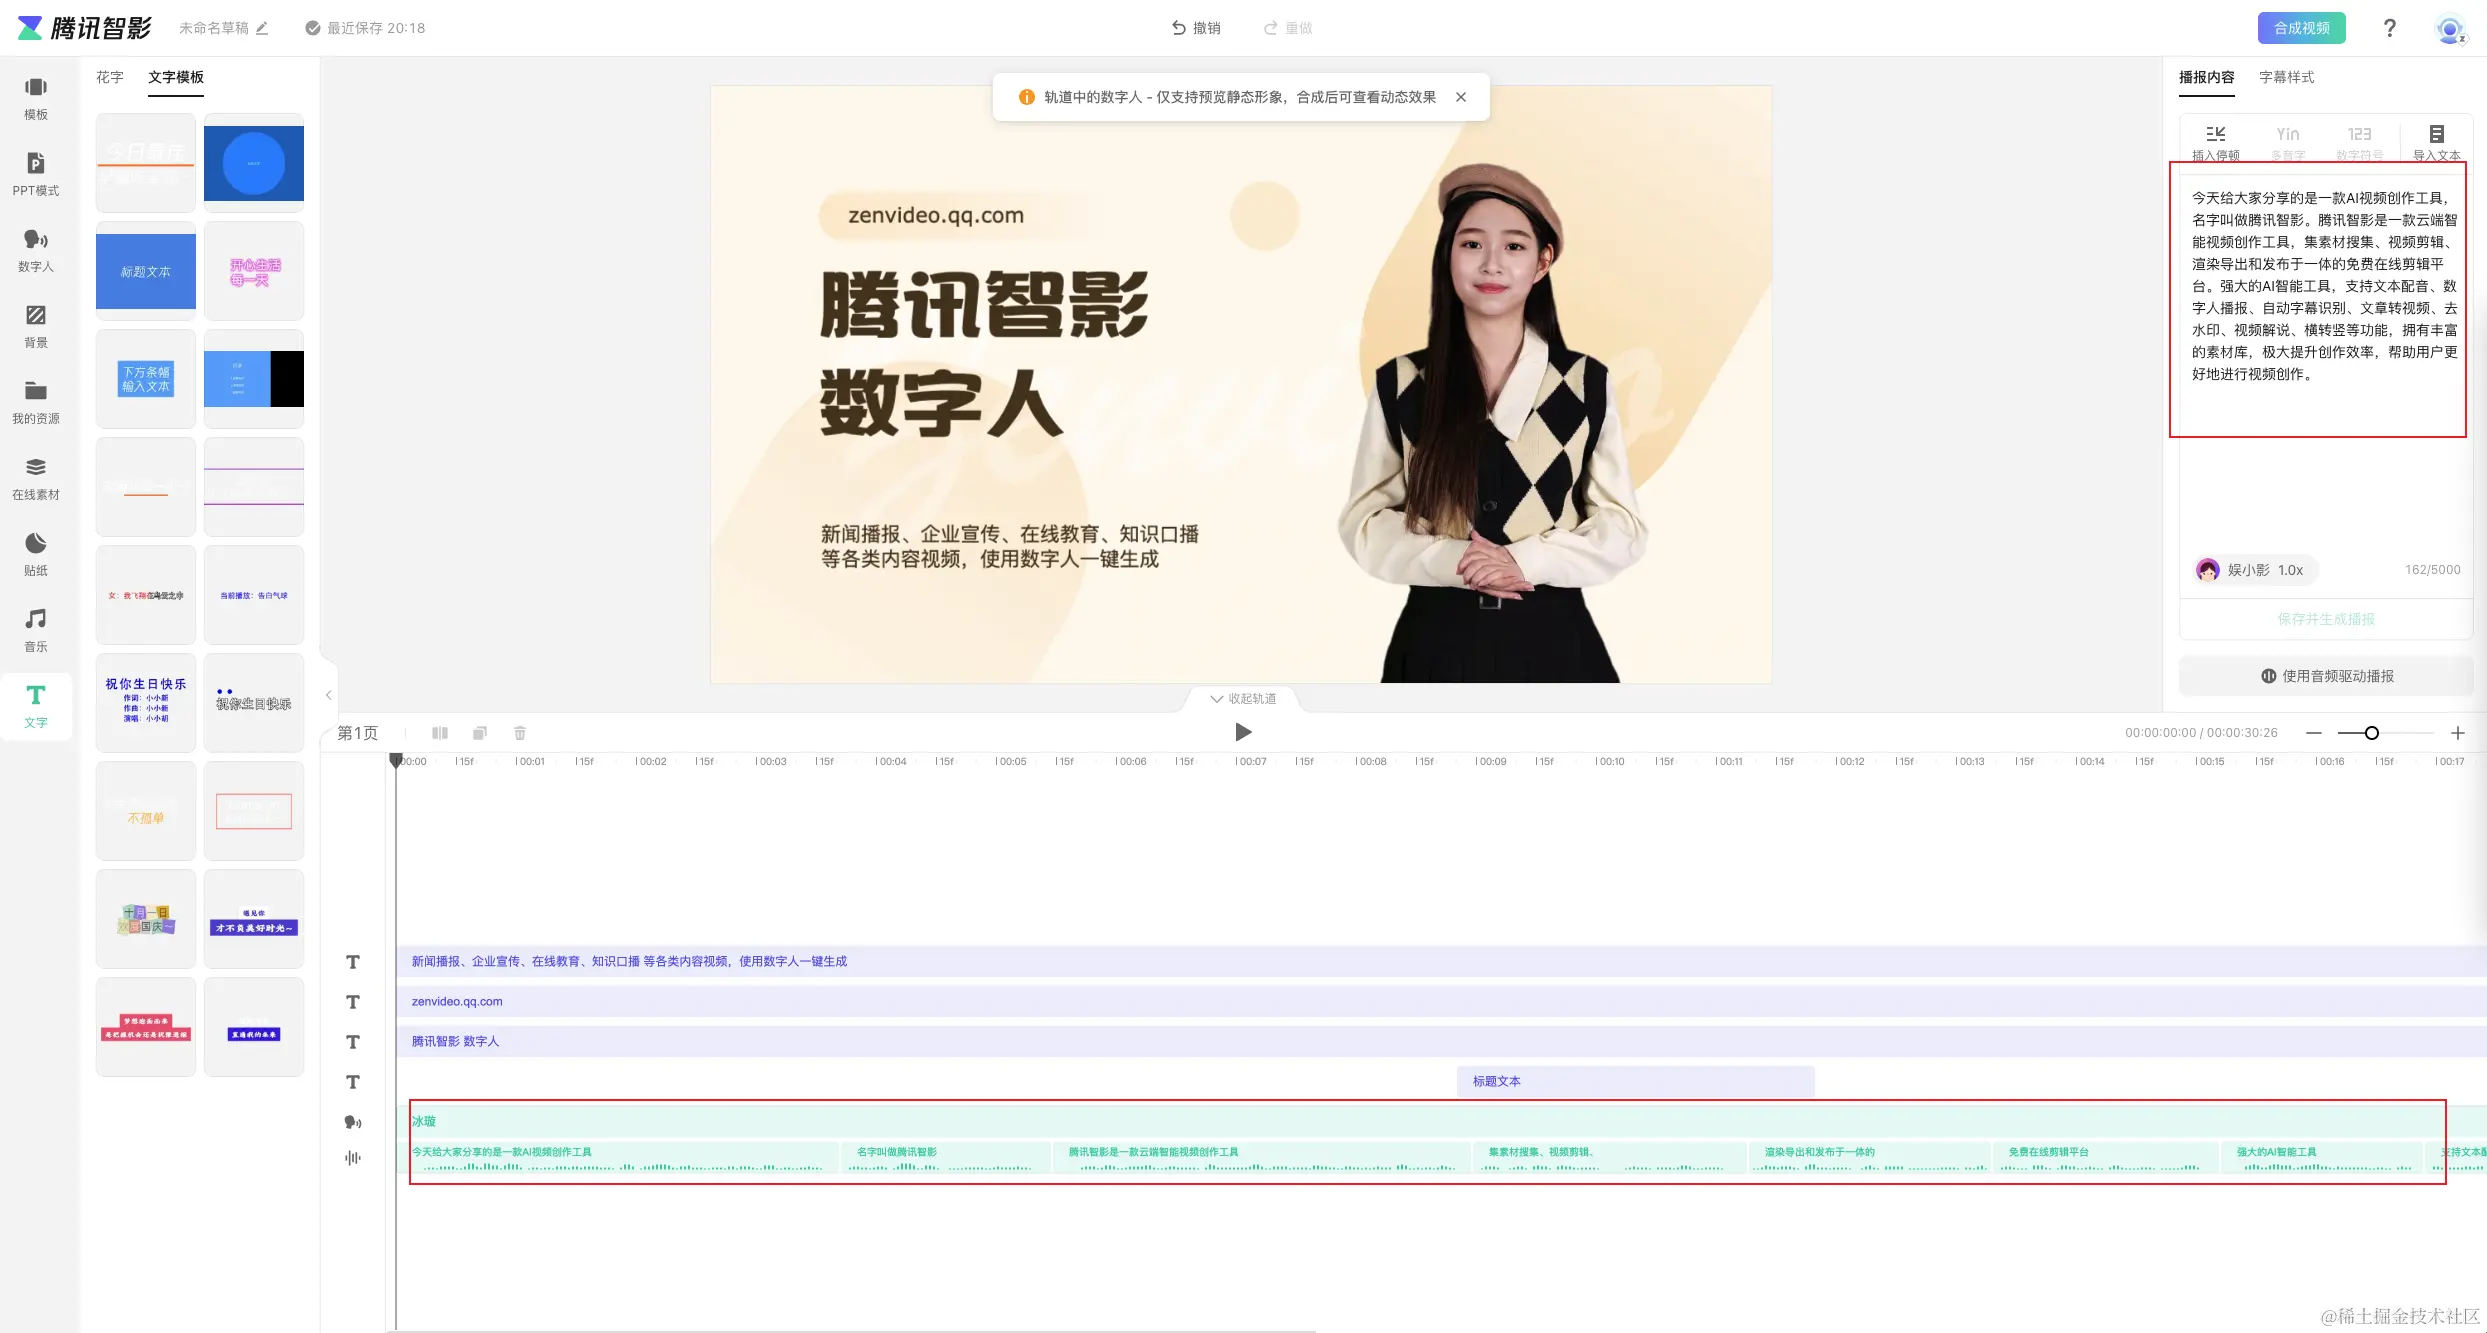Click 保存并生成播报 button
The image size is (2487, 1333).
pos(2326,619)
